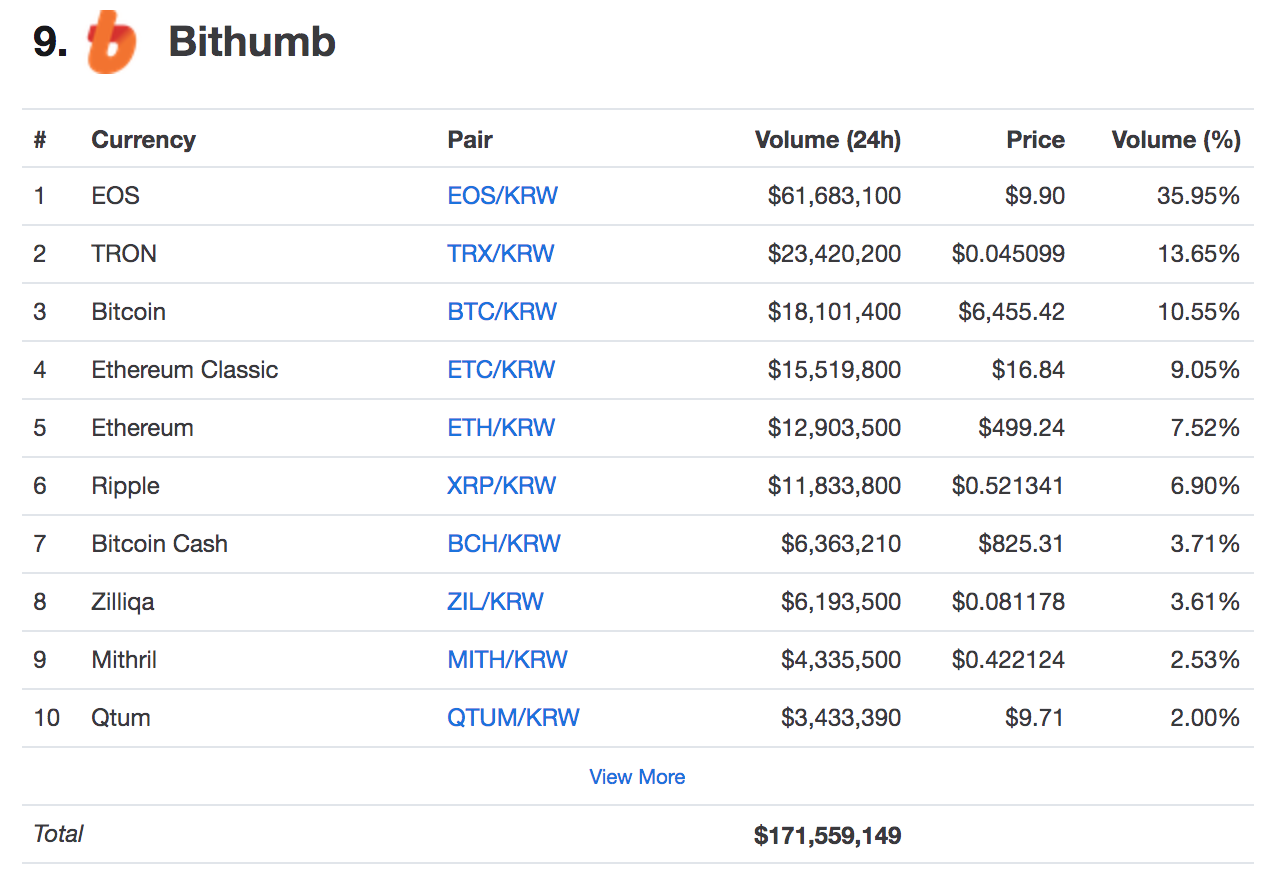Click the Bithumb orange logo icon
Image resolution: width=1284 pixels, height=876 pixels.
coord(111,43)
